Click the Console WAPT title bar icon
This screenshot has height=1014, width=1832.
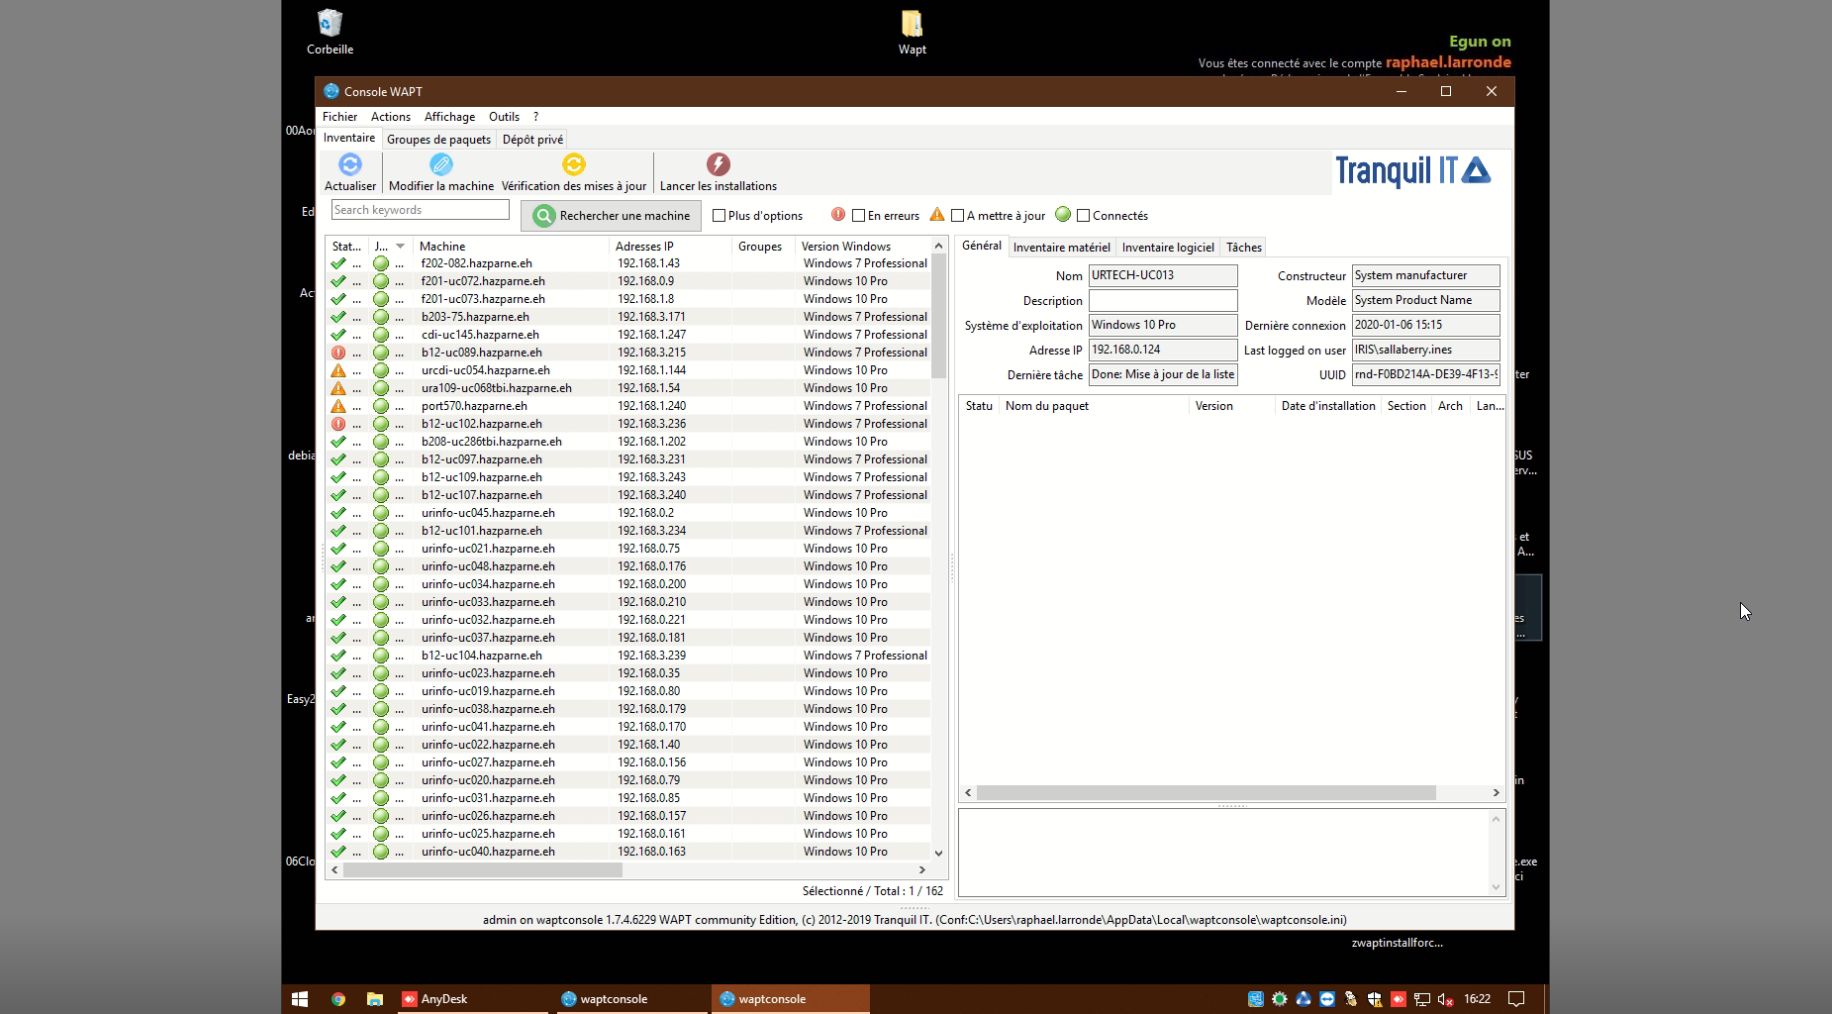331,91
